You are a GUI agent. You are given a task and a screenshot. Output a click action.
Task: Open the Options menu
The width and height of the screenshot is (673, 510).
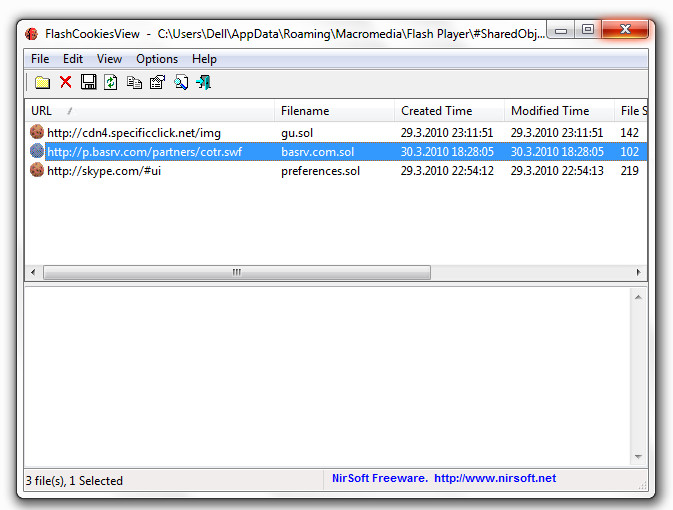[x=157, y=59]
